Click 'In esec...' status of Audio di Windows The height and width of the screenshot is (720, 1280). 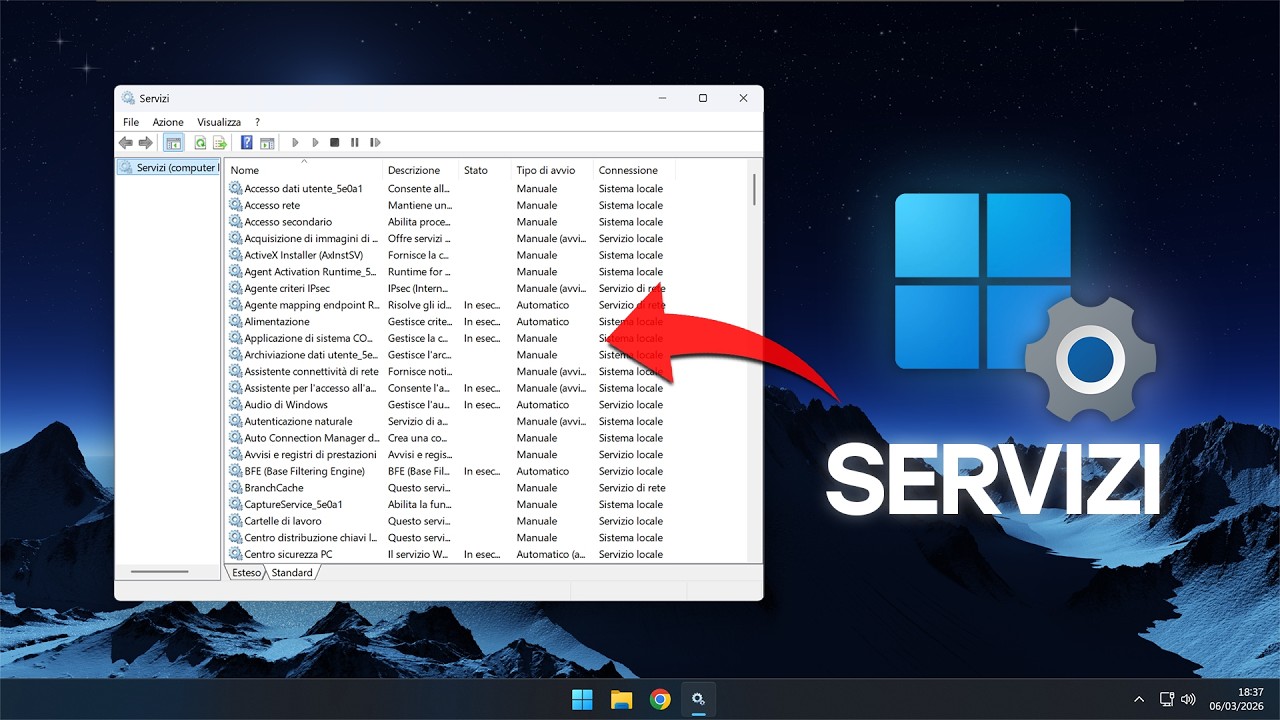click(x=482, y=405)
